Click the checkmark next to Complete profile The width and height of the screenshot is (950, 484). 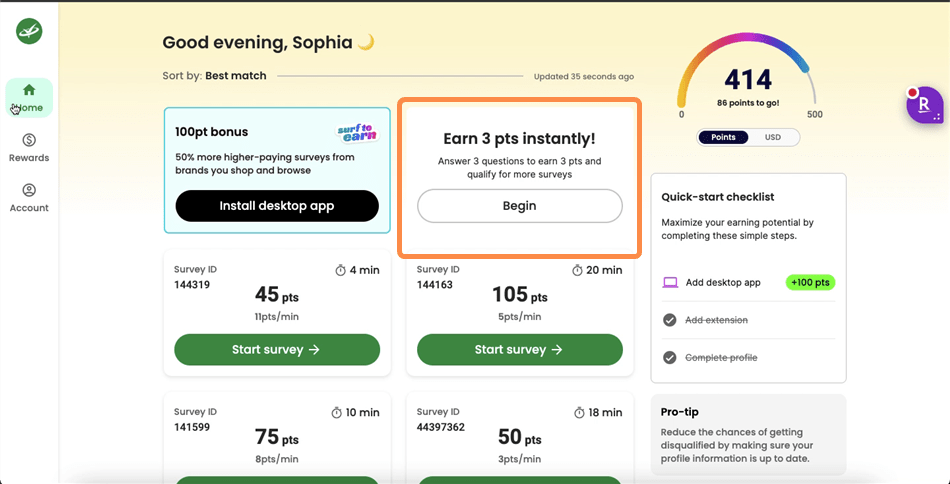(x=669, y=358)
